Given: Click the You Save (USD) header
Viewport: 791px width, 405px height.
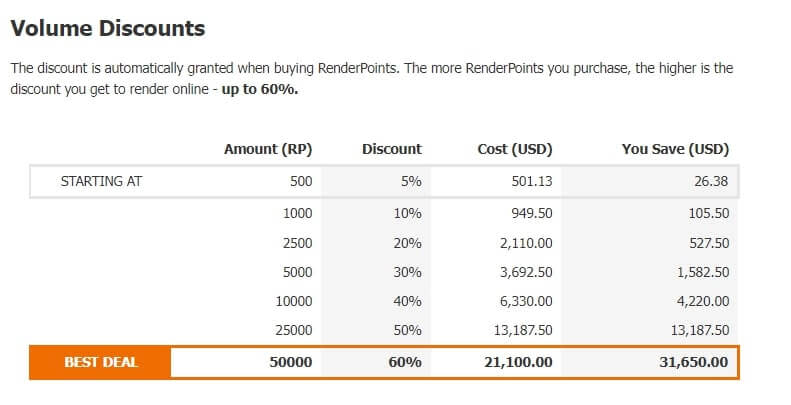Looking at the screenshot, I should (x=675, y=149).
